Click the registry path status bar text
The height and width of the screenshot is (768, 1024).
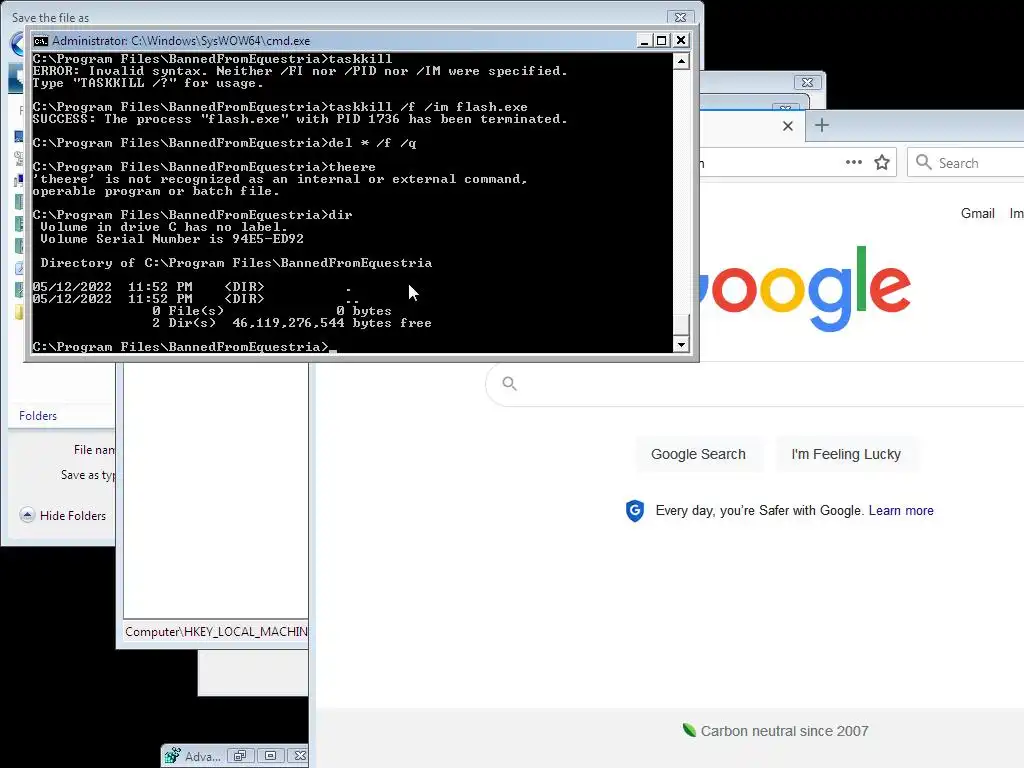pos(216,632)
